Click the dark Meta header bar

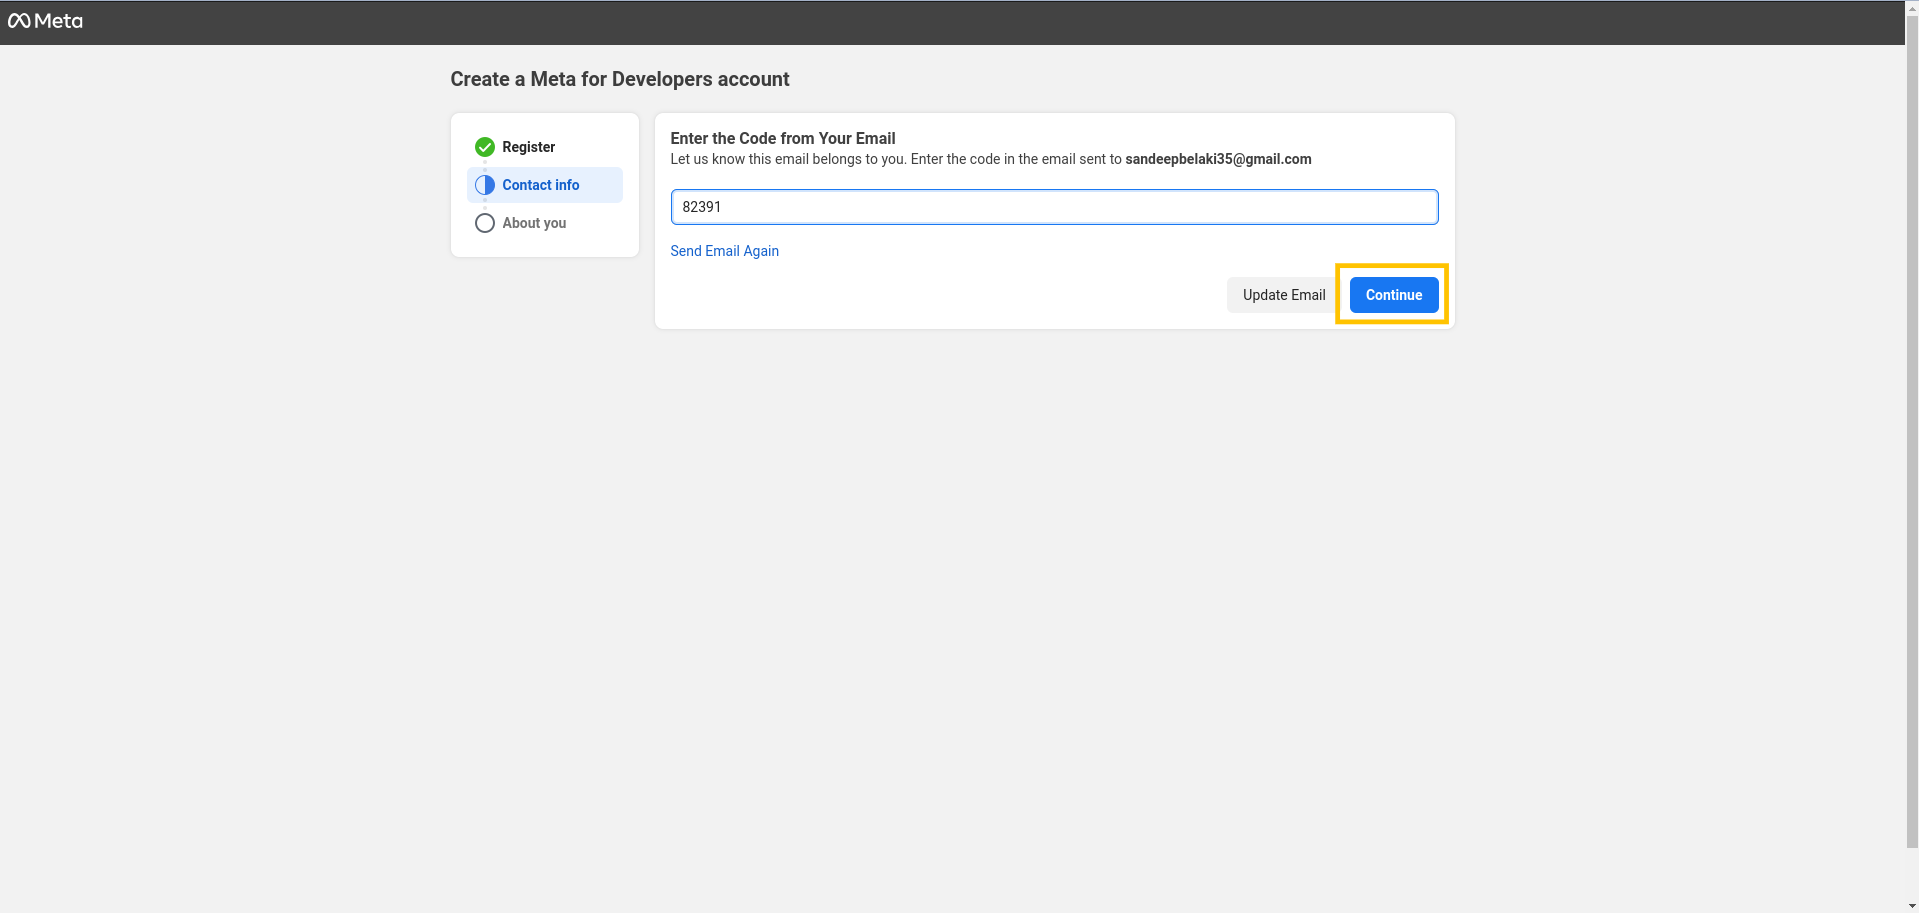tap(952, 22)
